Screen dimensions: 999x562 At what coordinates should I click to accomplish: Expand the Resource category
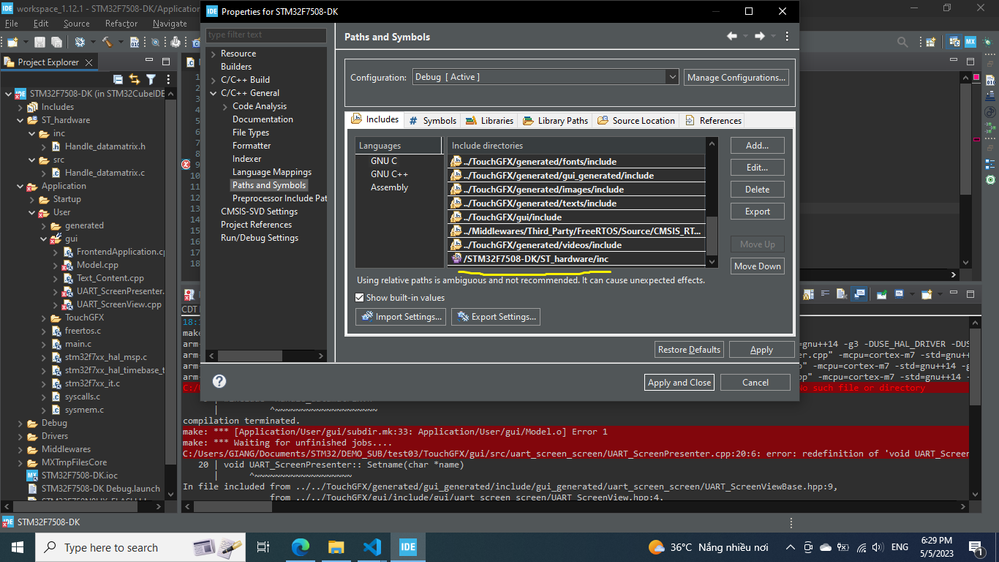pos(213,54)
